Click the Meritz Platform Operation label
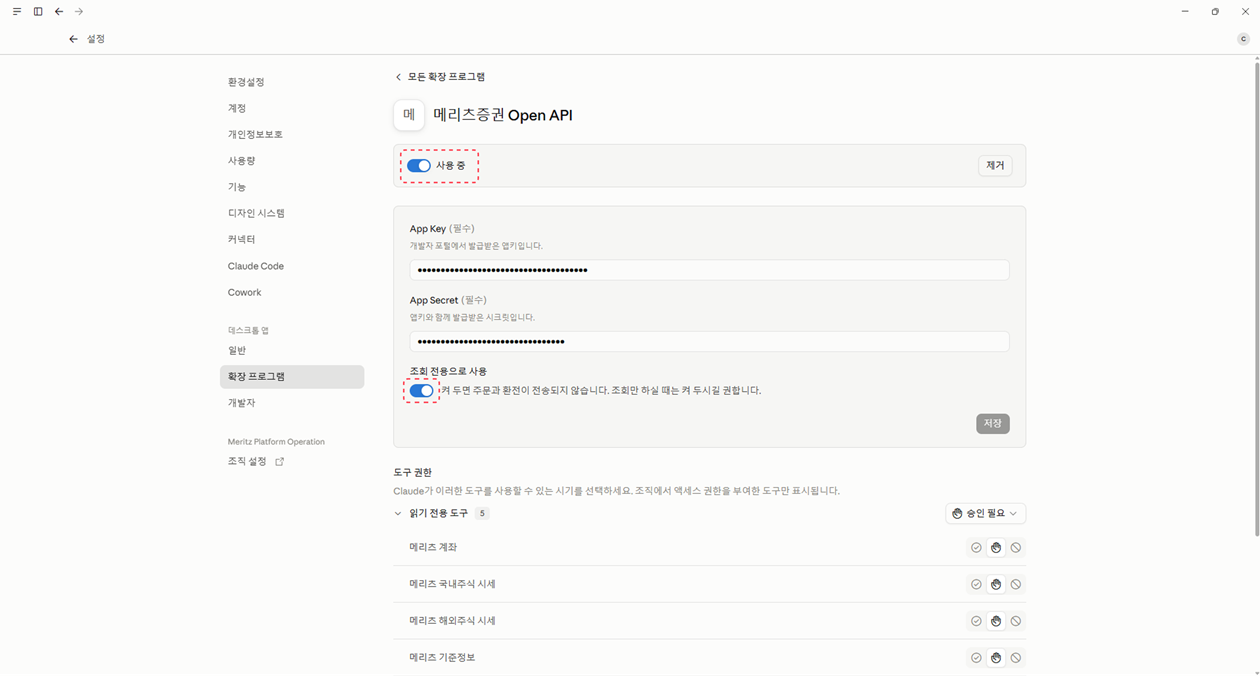The image size is (1260, 676). pyautogui.click(x=276, y=442)
